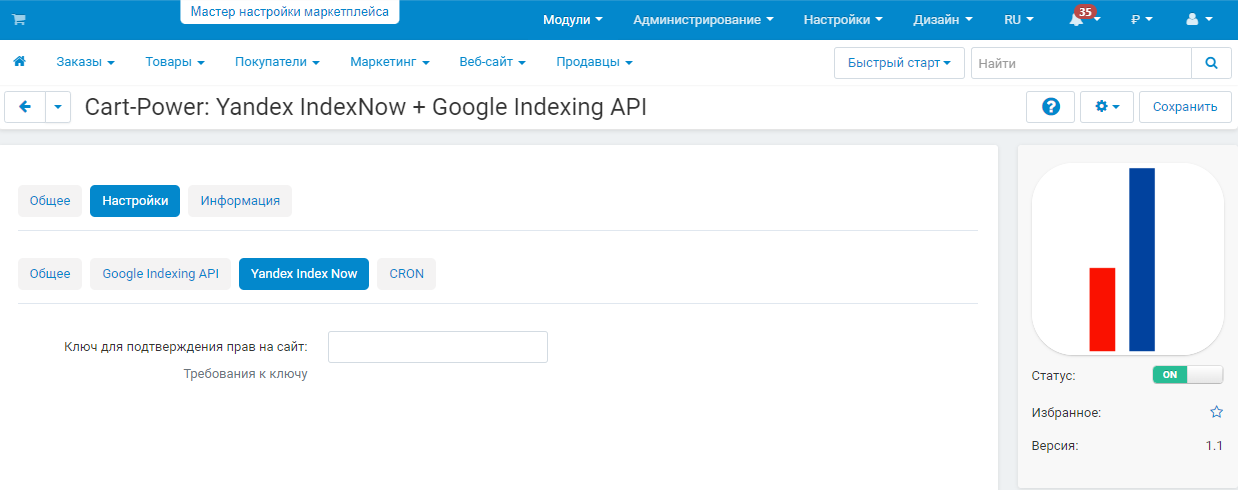
Task: Switch to the Информация tab
Action: point(240,201)
